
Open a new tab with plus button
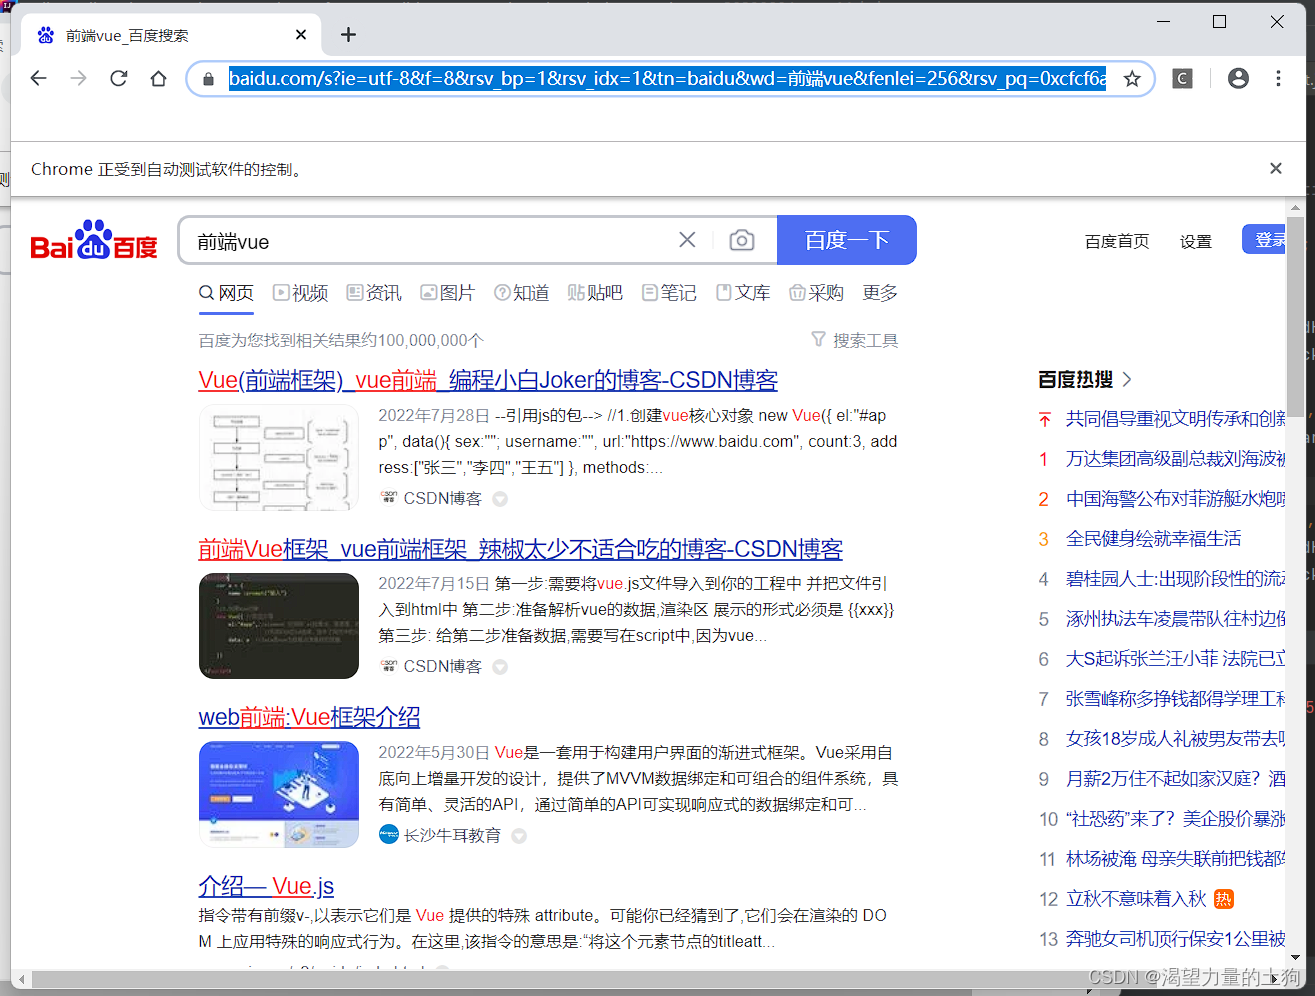pos(348,35)
